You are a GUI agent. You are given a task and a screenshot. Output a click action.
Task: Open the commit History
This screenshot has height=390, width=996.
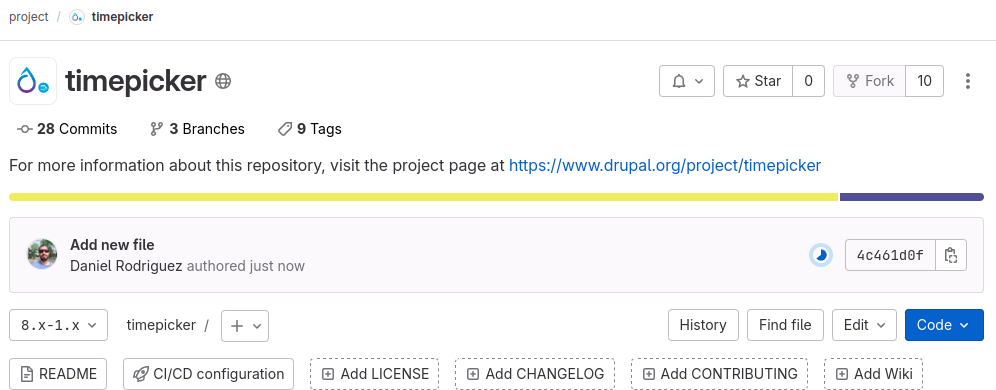[703, 325]
